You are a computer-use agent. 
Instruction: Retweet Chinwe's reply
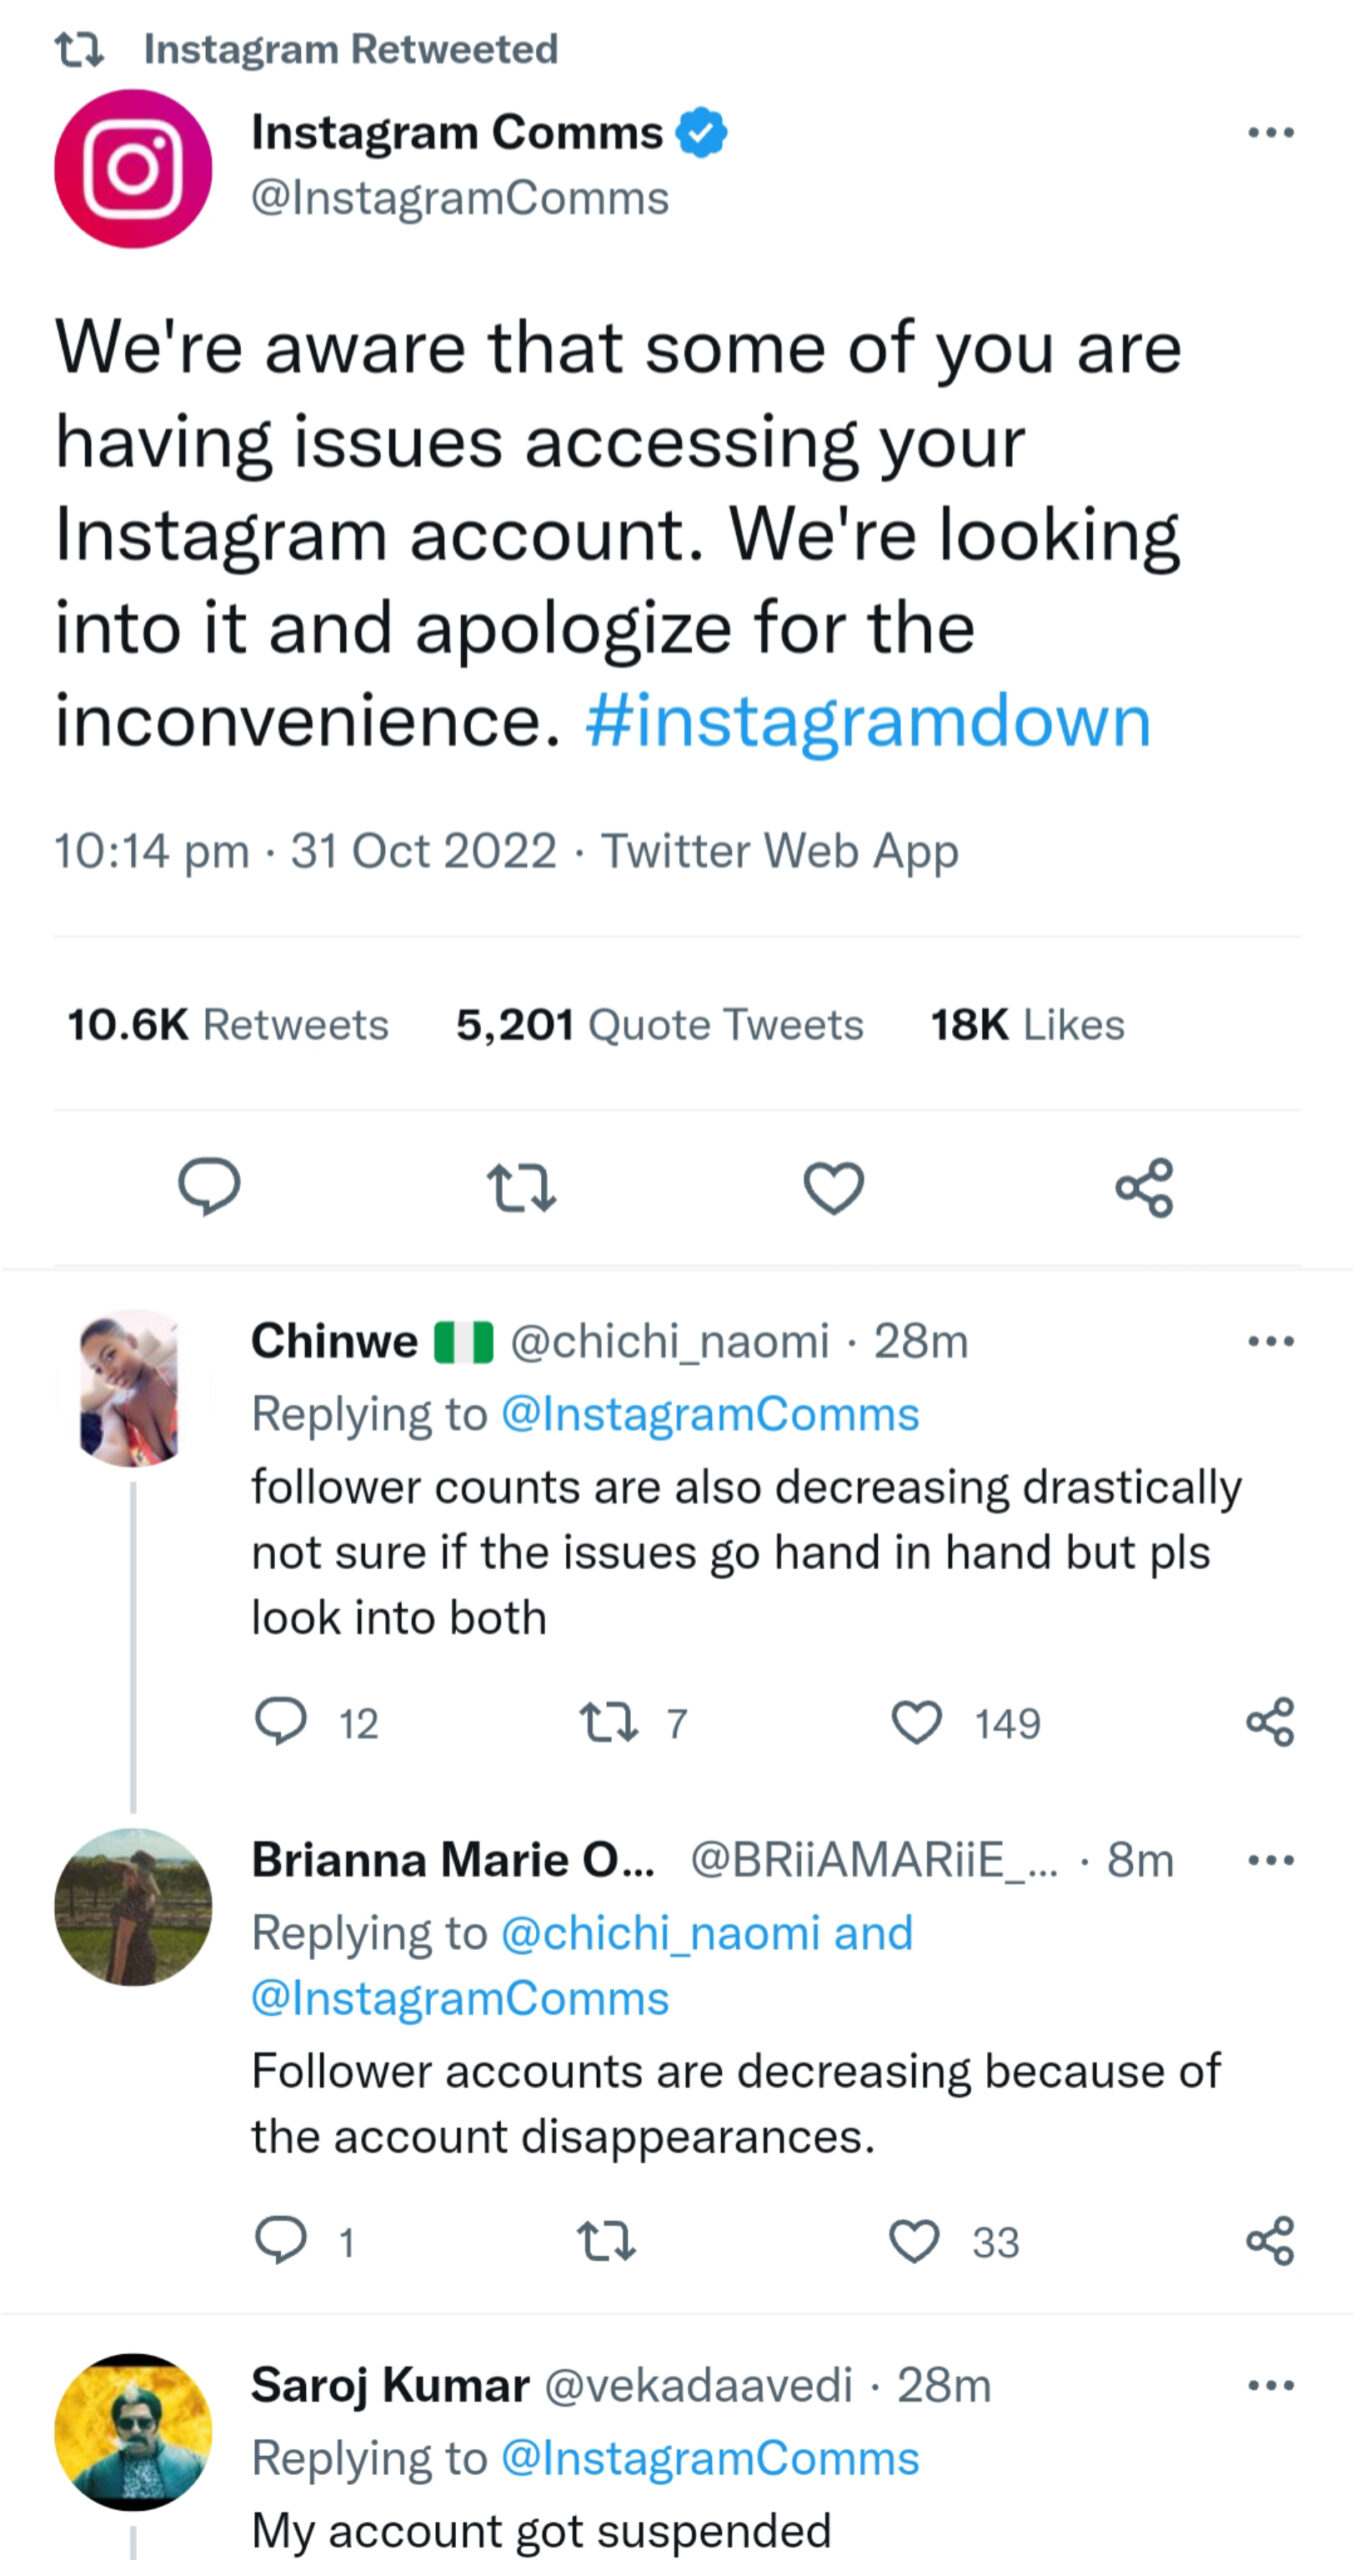(609, 1723)
